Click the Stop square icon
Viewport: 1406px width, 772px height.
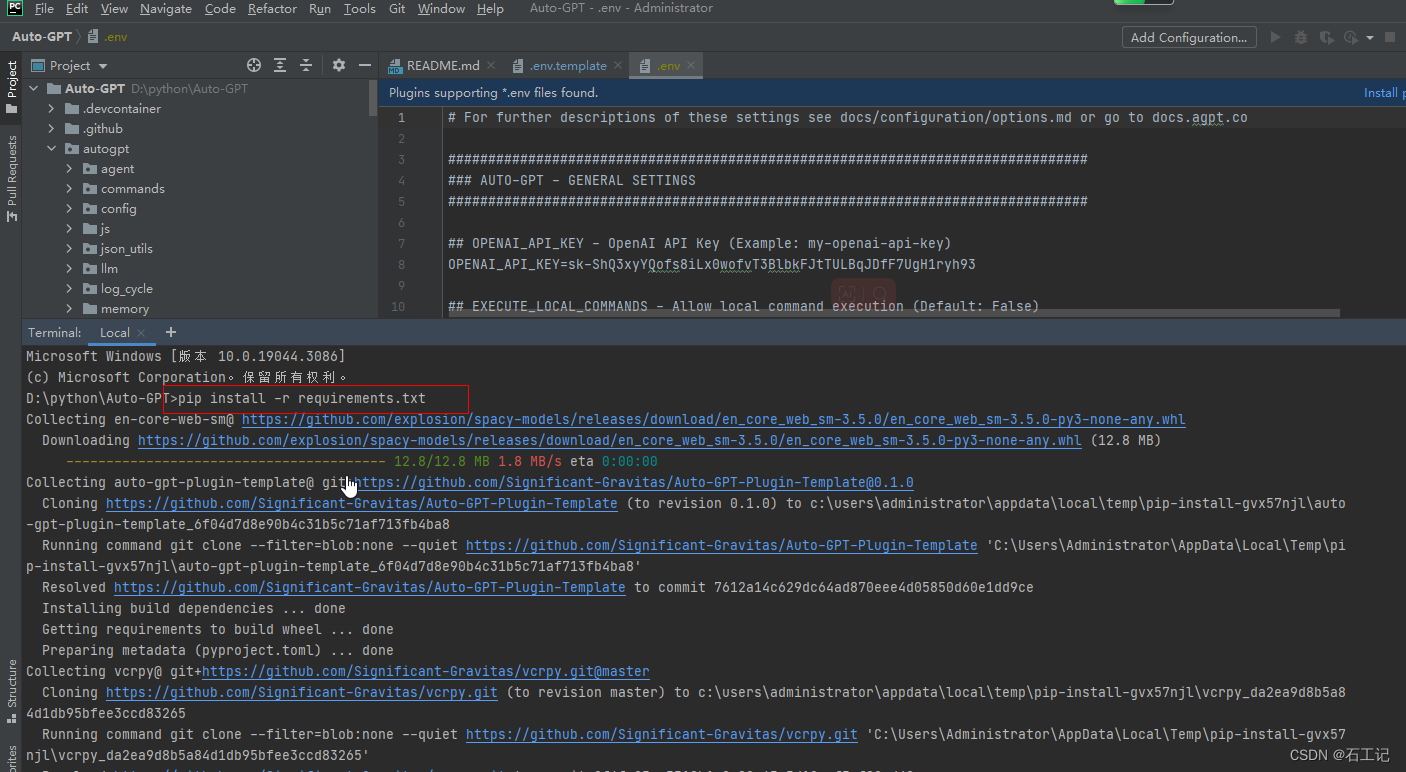[x=1389, y=37]
